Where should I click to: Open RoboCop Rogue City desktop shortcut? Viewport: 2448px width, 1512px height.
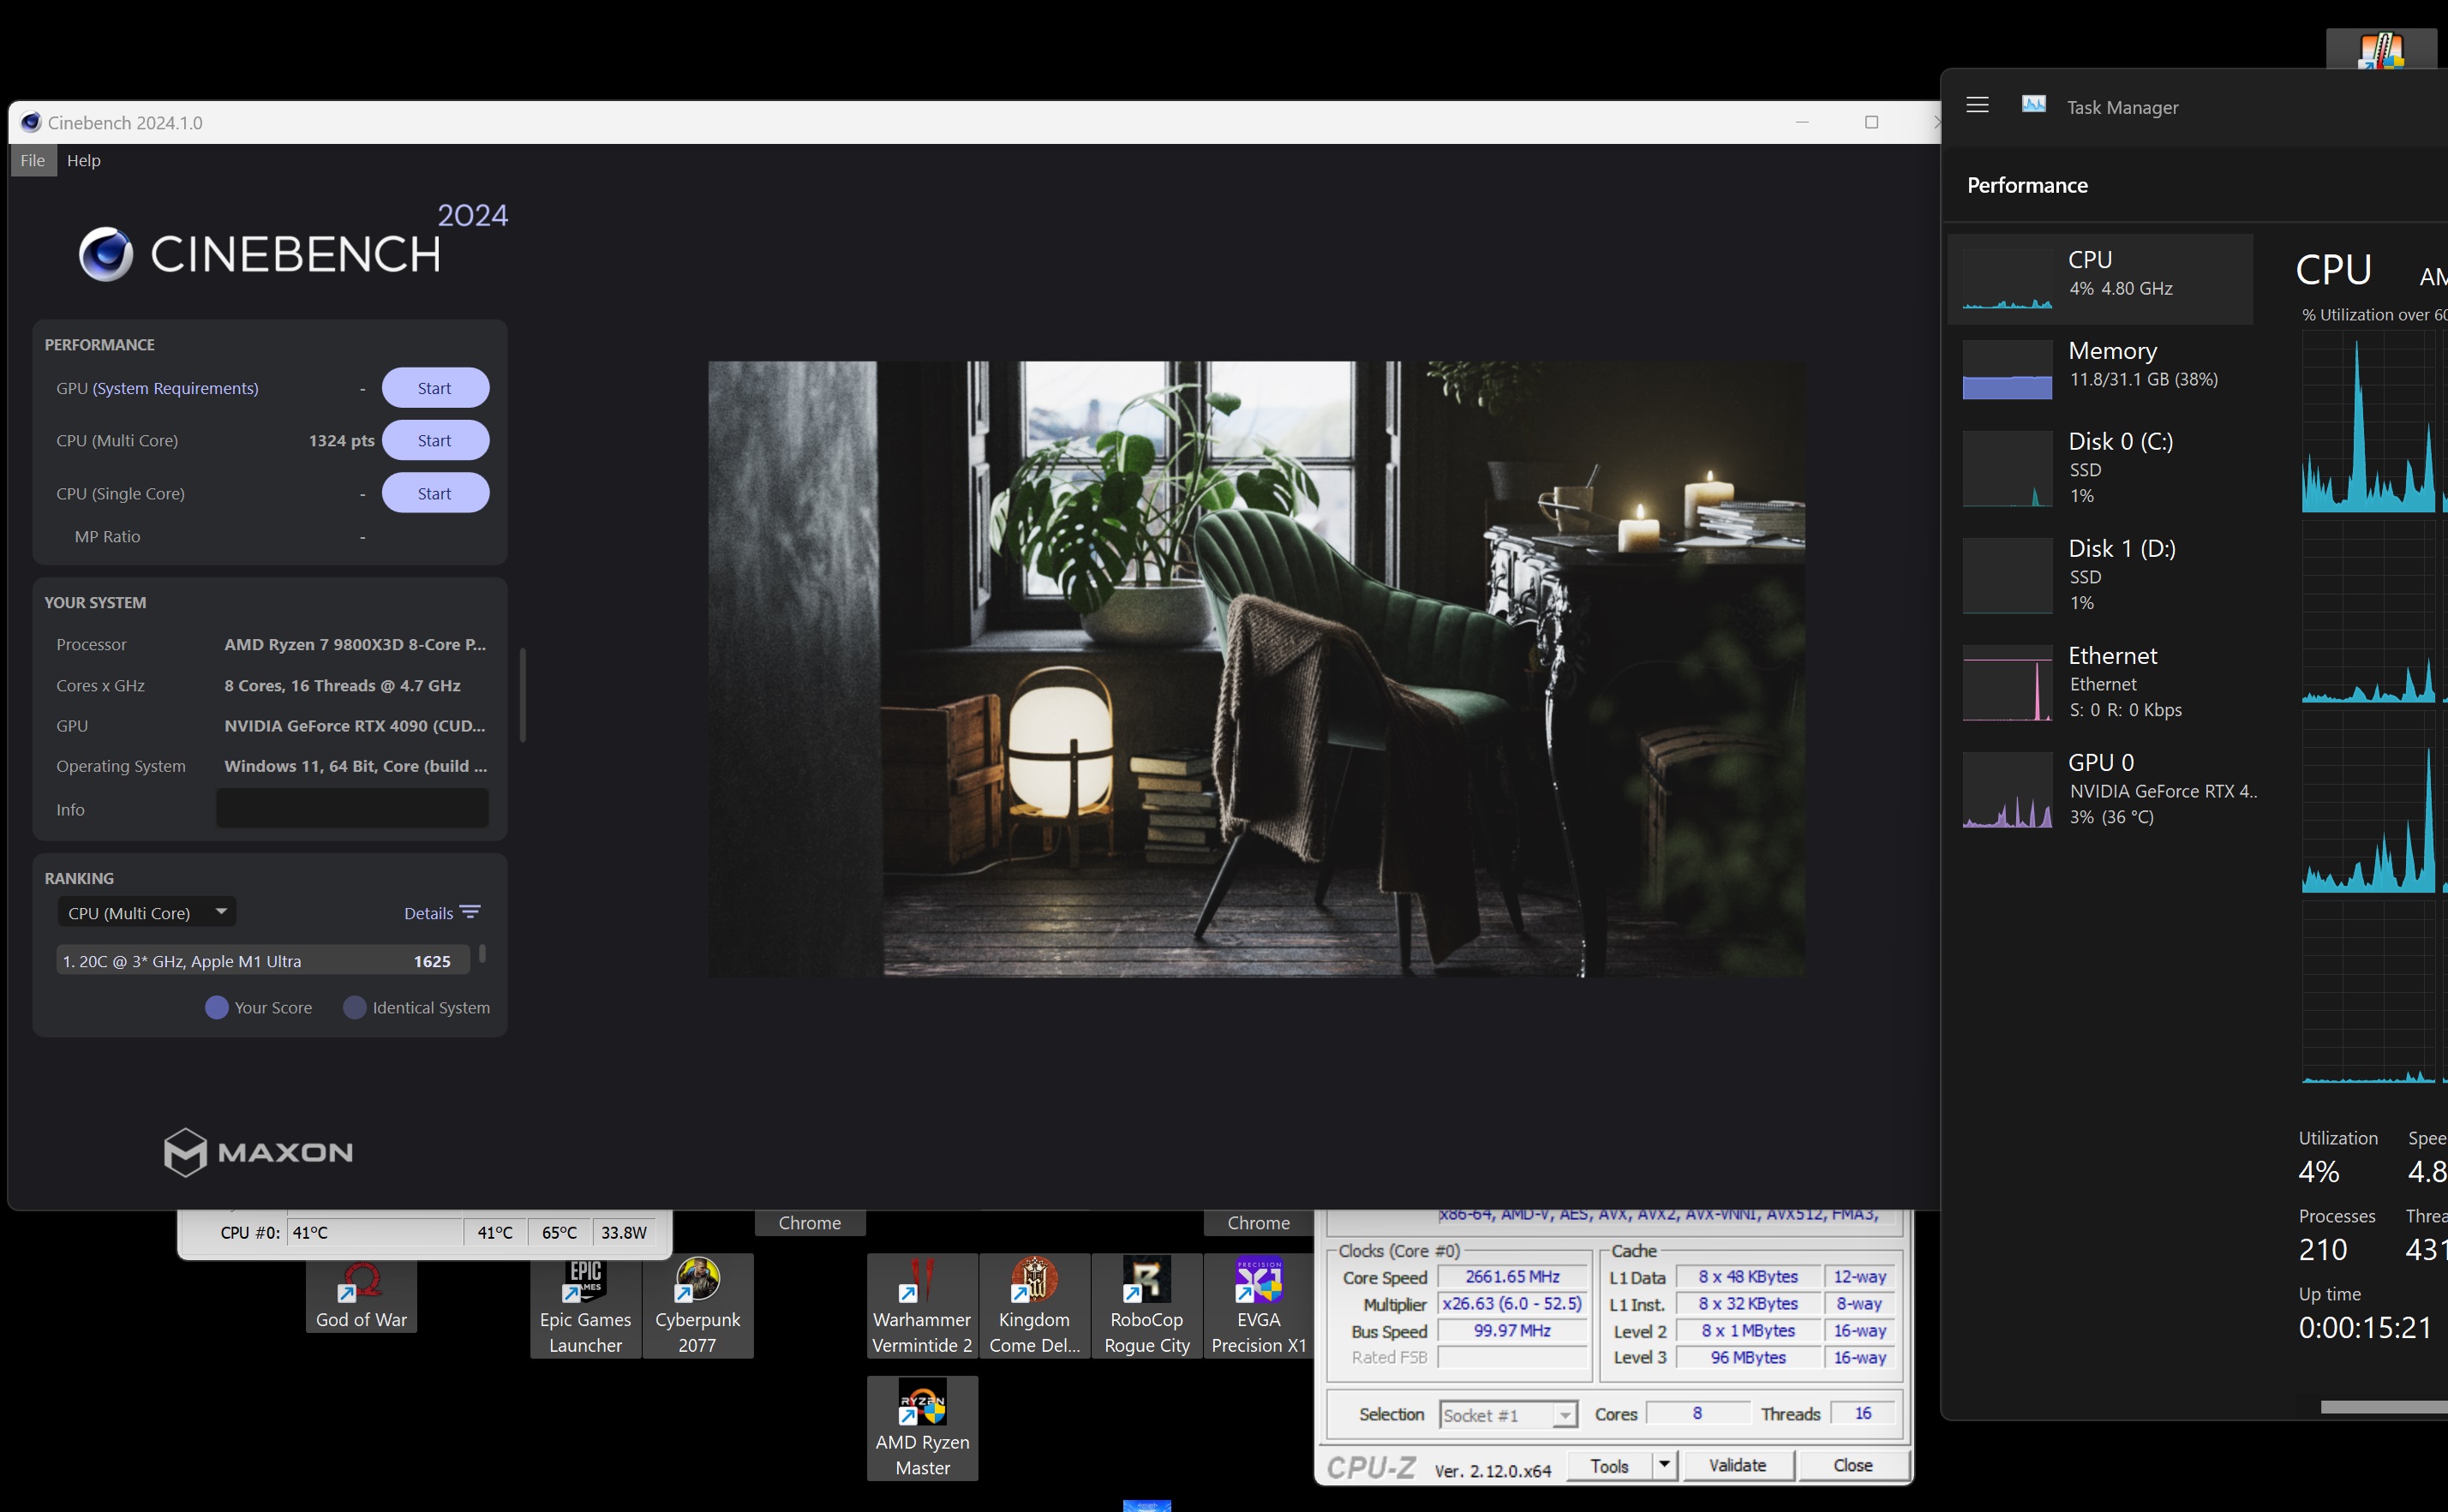(x=1146, y=1308)
